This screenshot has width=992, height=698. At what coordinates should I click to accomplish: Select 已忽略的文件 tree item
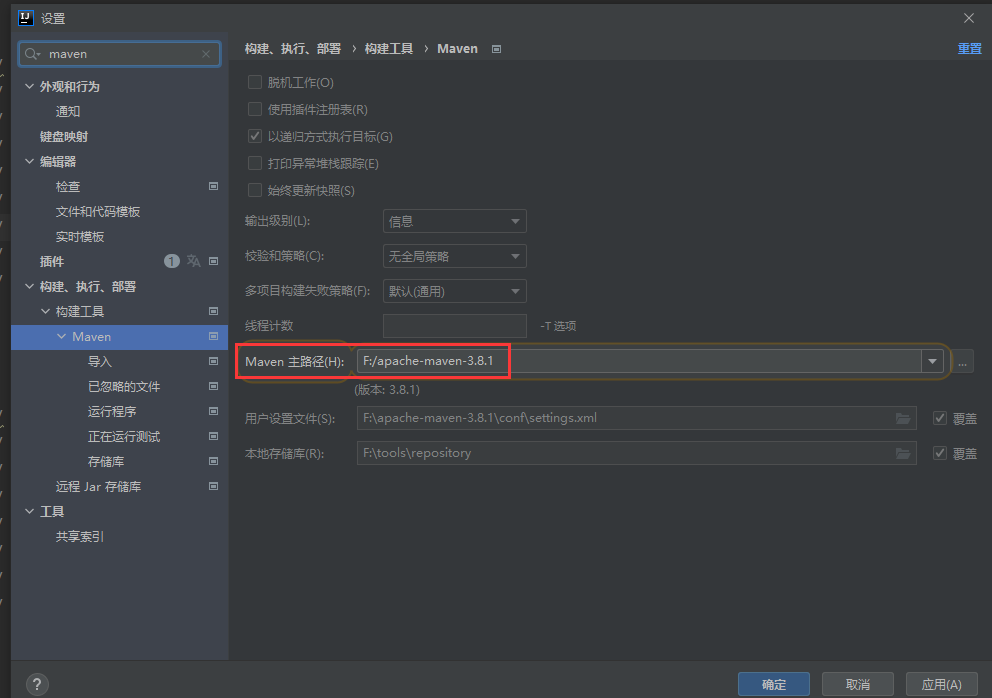(124, 387)
